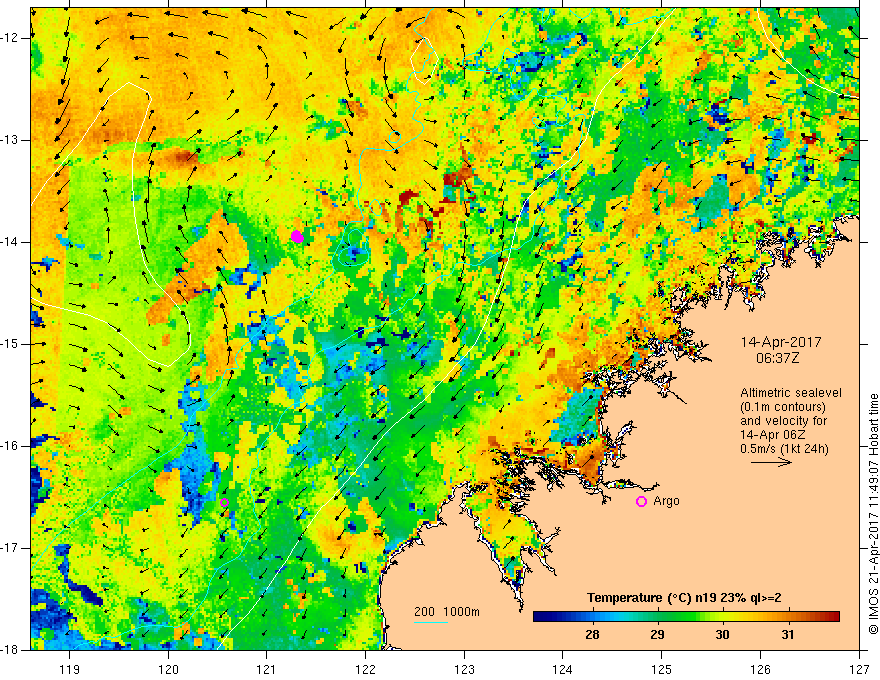Click the '0.5m/s (1kt 24h)' scale text
This screenshot has width=880, height=680.
pos(784,449)
